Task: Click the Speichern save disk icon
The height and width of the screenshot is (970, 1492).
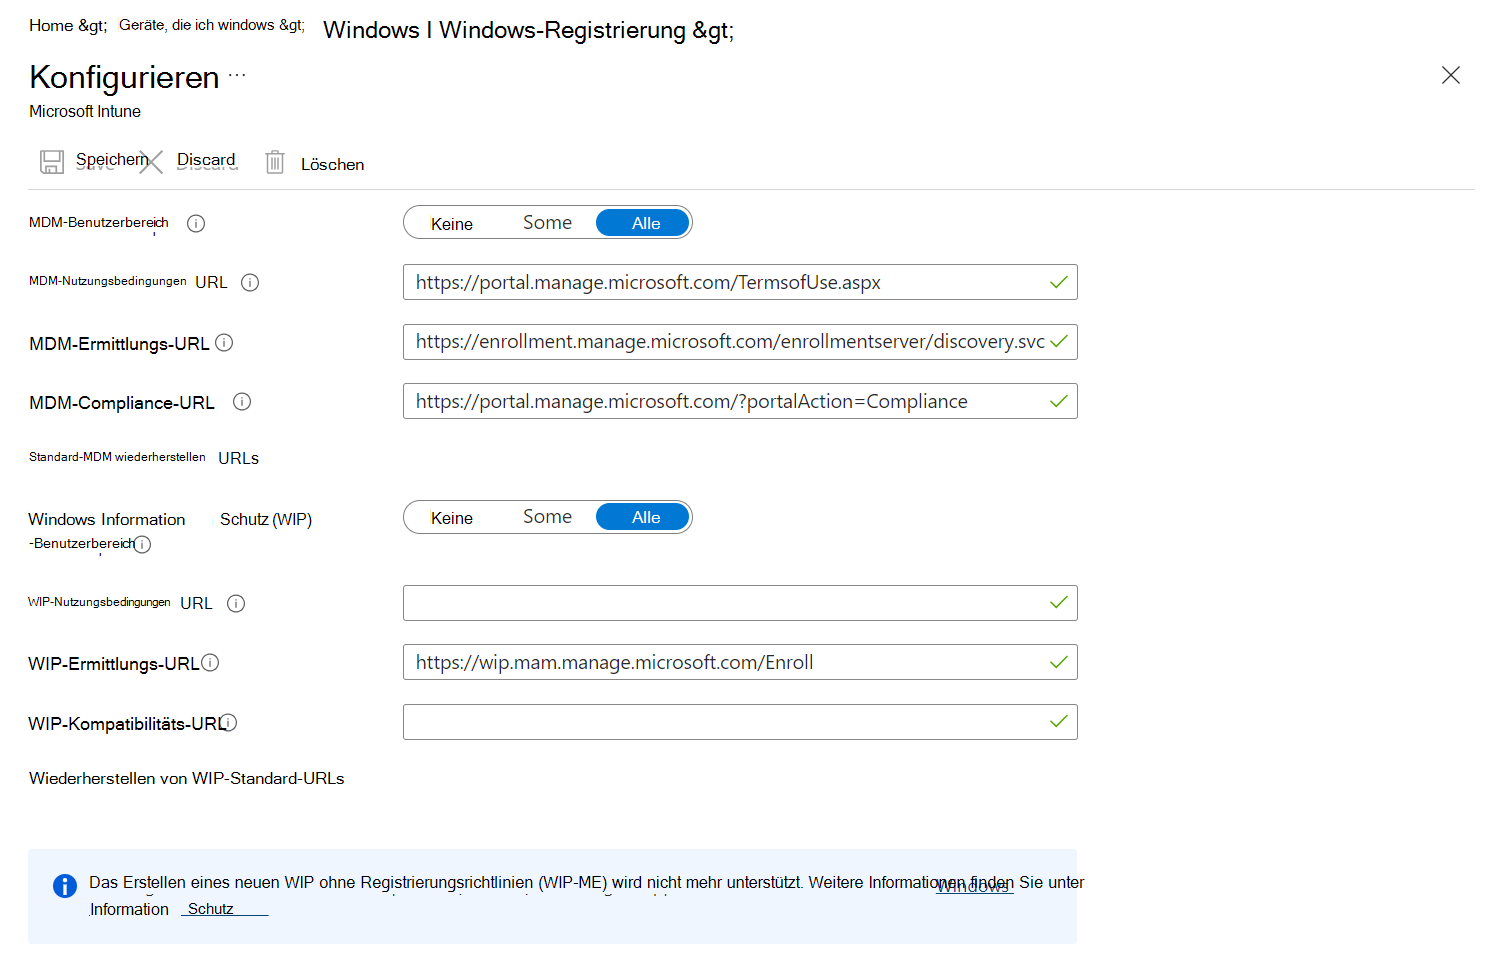Action: point(52,162)
